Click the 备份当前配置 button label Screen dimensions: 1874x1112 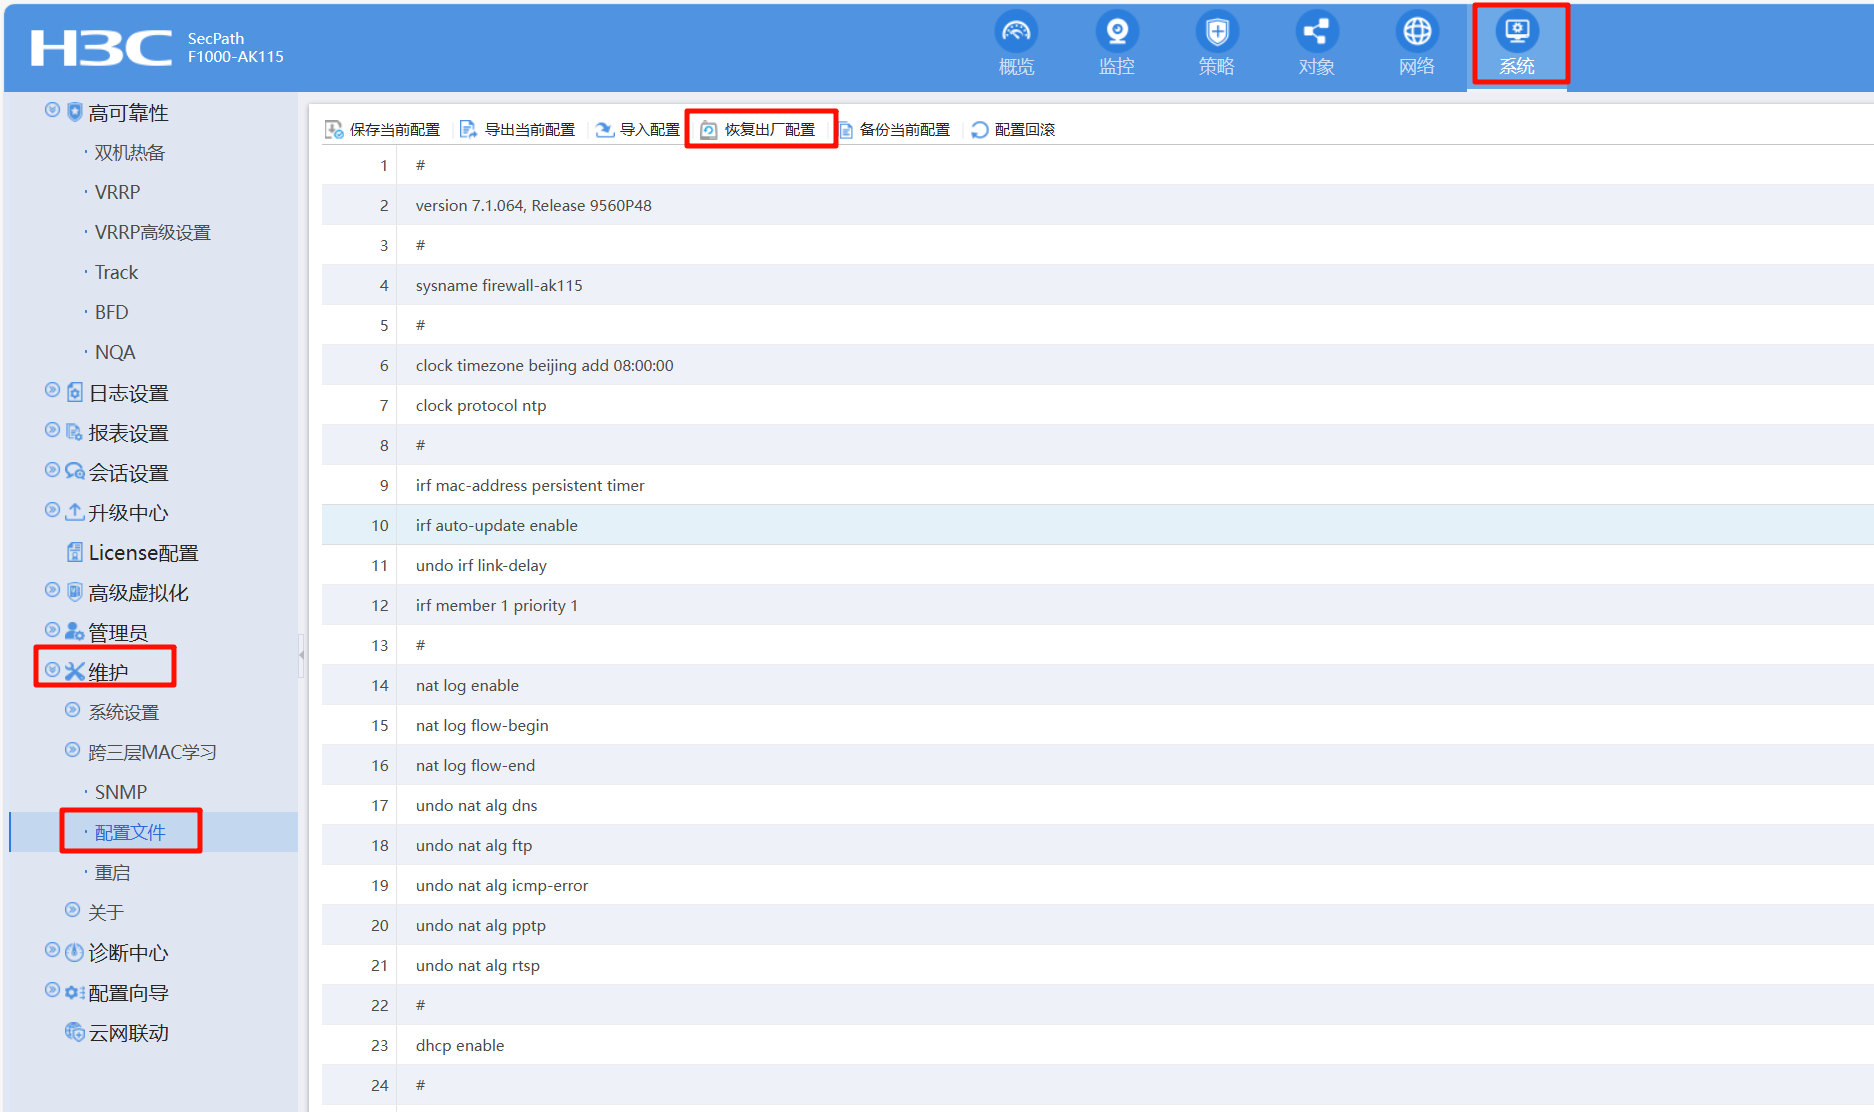pyautogui.click(x=905, y=130)
